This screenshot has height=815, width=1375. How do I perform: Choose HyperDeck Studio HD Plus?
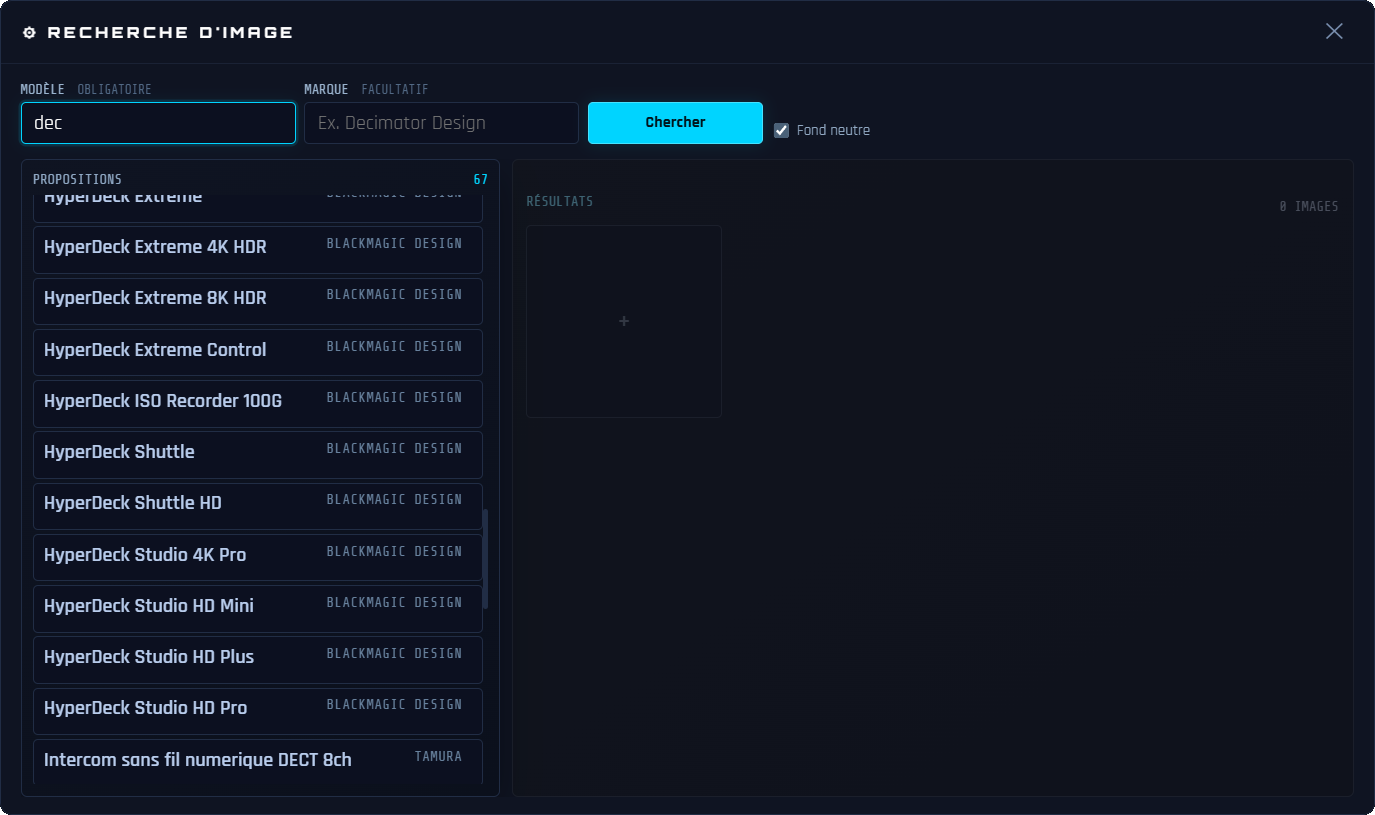click(258, 660)
